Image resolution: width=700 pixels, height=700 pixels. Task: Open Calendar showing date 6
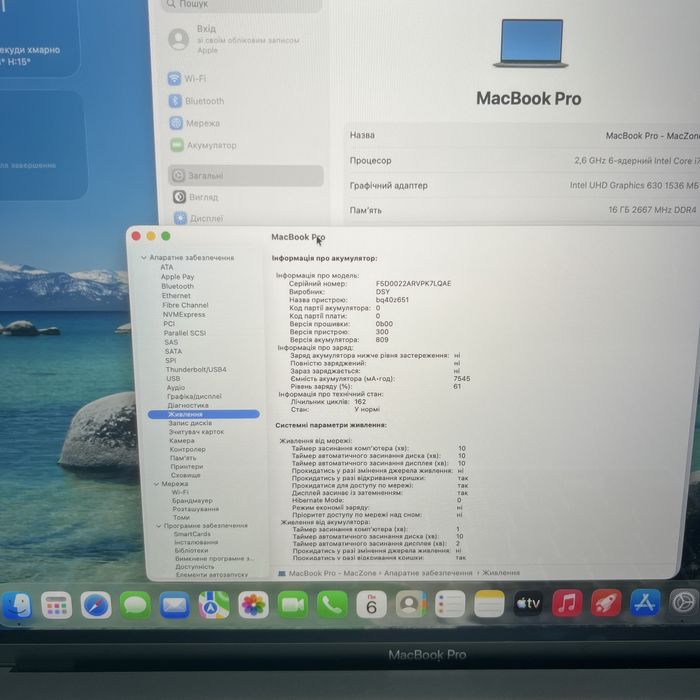click(x=371, y=604)
